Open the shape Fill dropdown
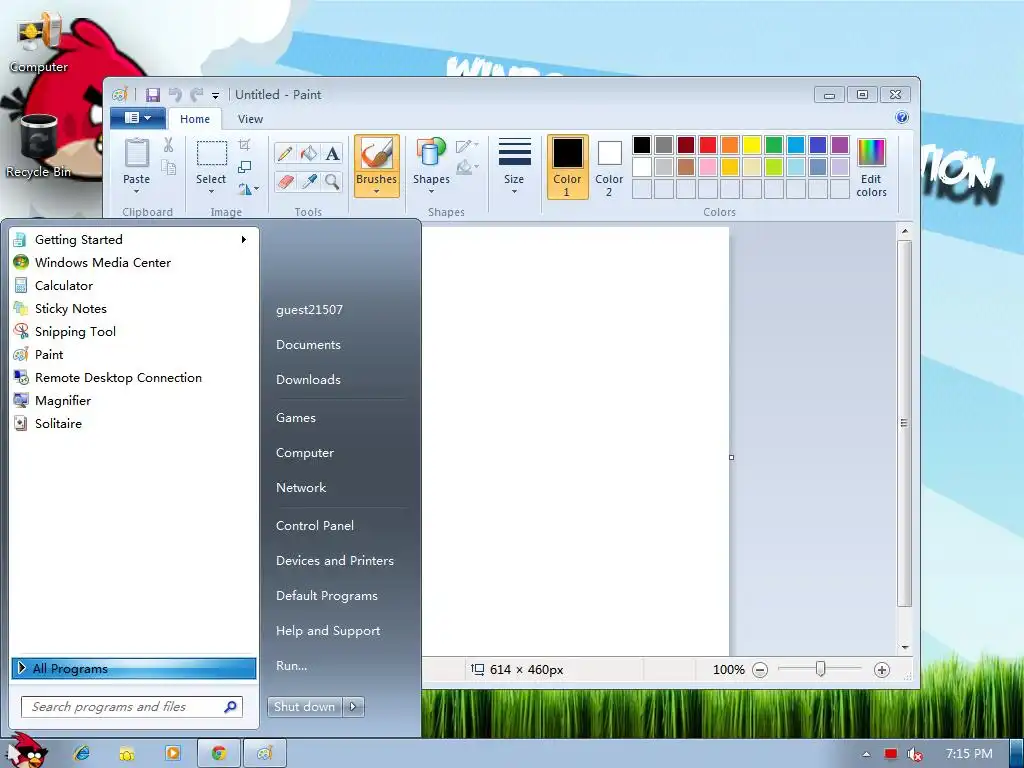1024x768 pixels. pos(467,168)
